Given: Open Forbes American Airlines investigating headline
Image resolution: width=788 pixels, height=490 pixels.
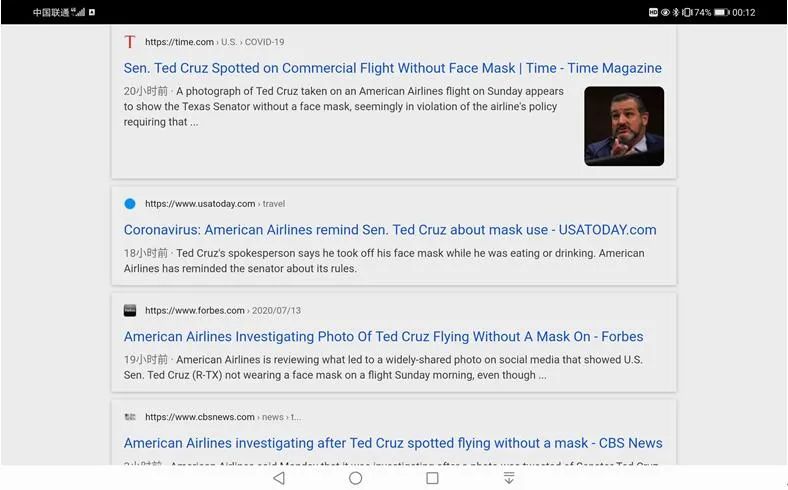Looking at the screenshot, I should coord(383,337).
